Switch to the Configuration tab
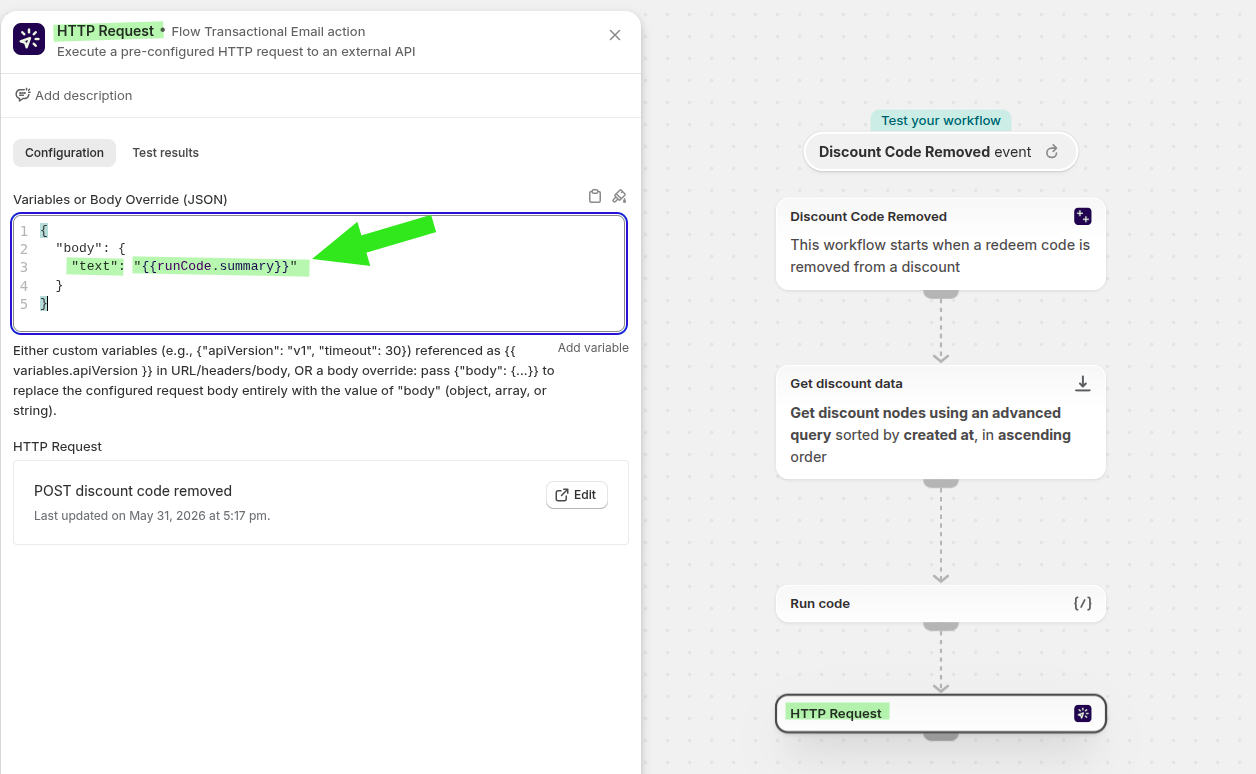This screenshot has height=774, width=1256. [65, 153]
